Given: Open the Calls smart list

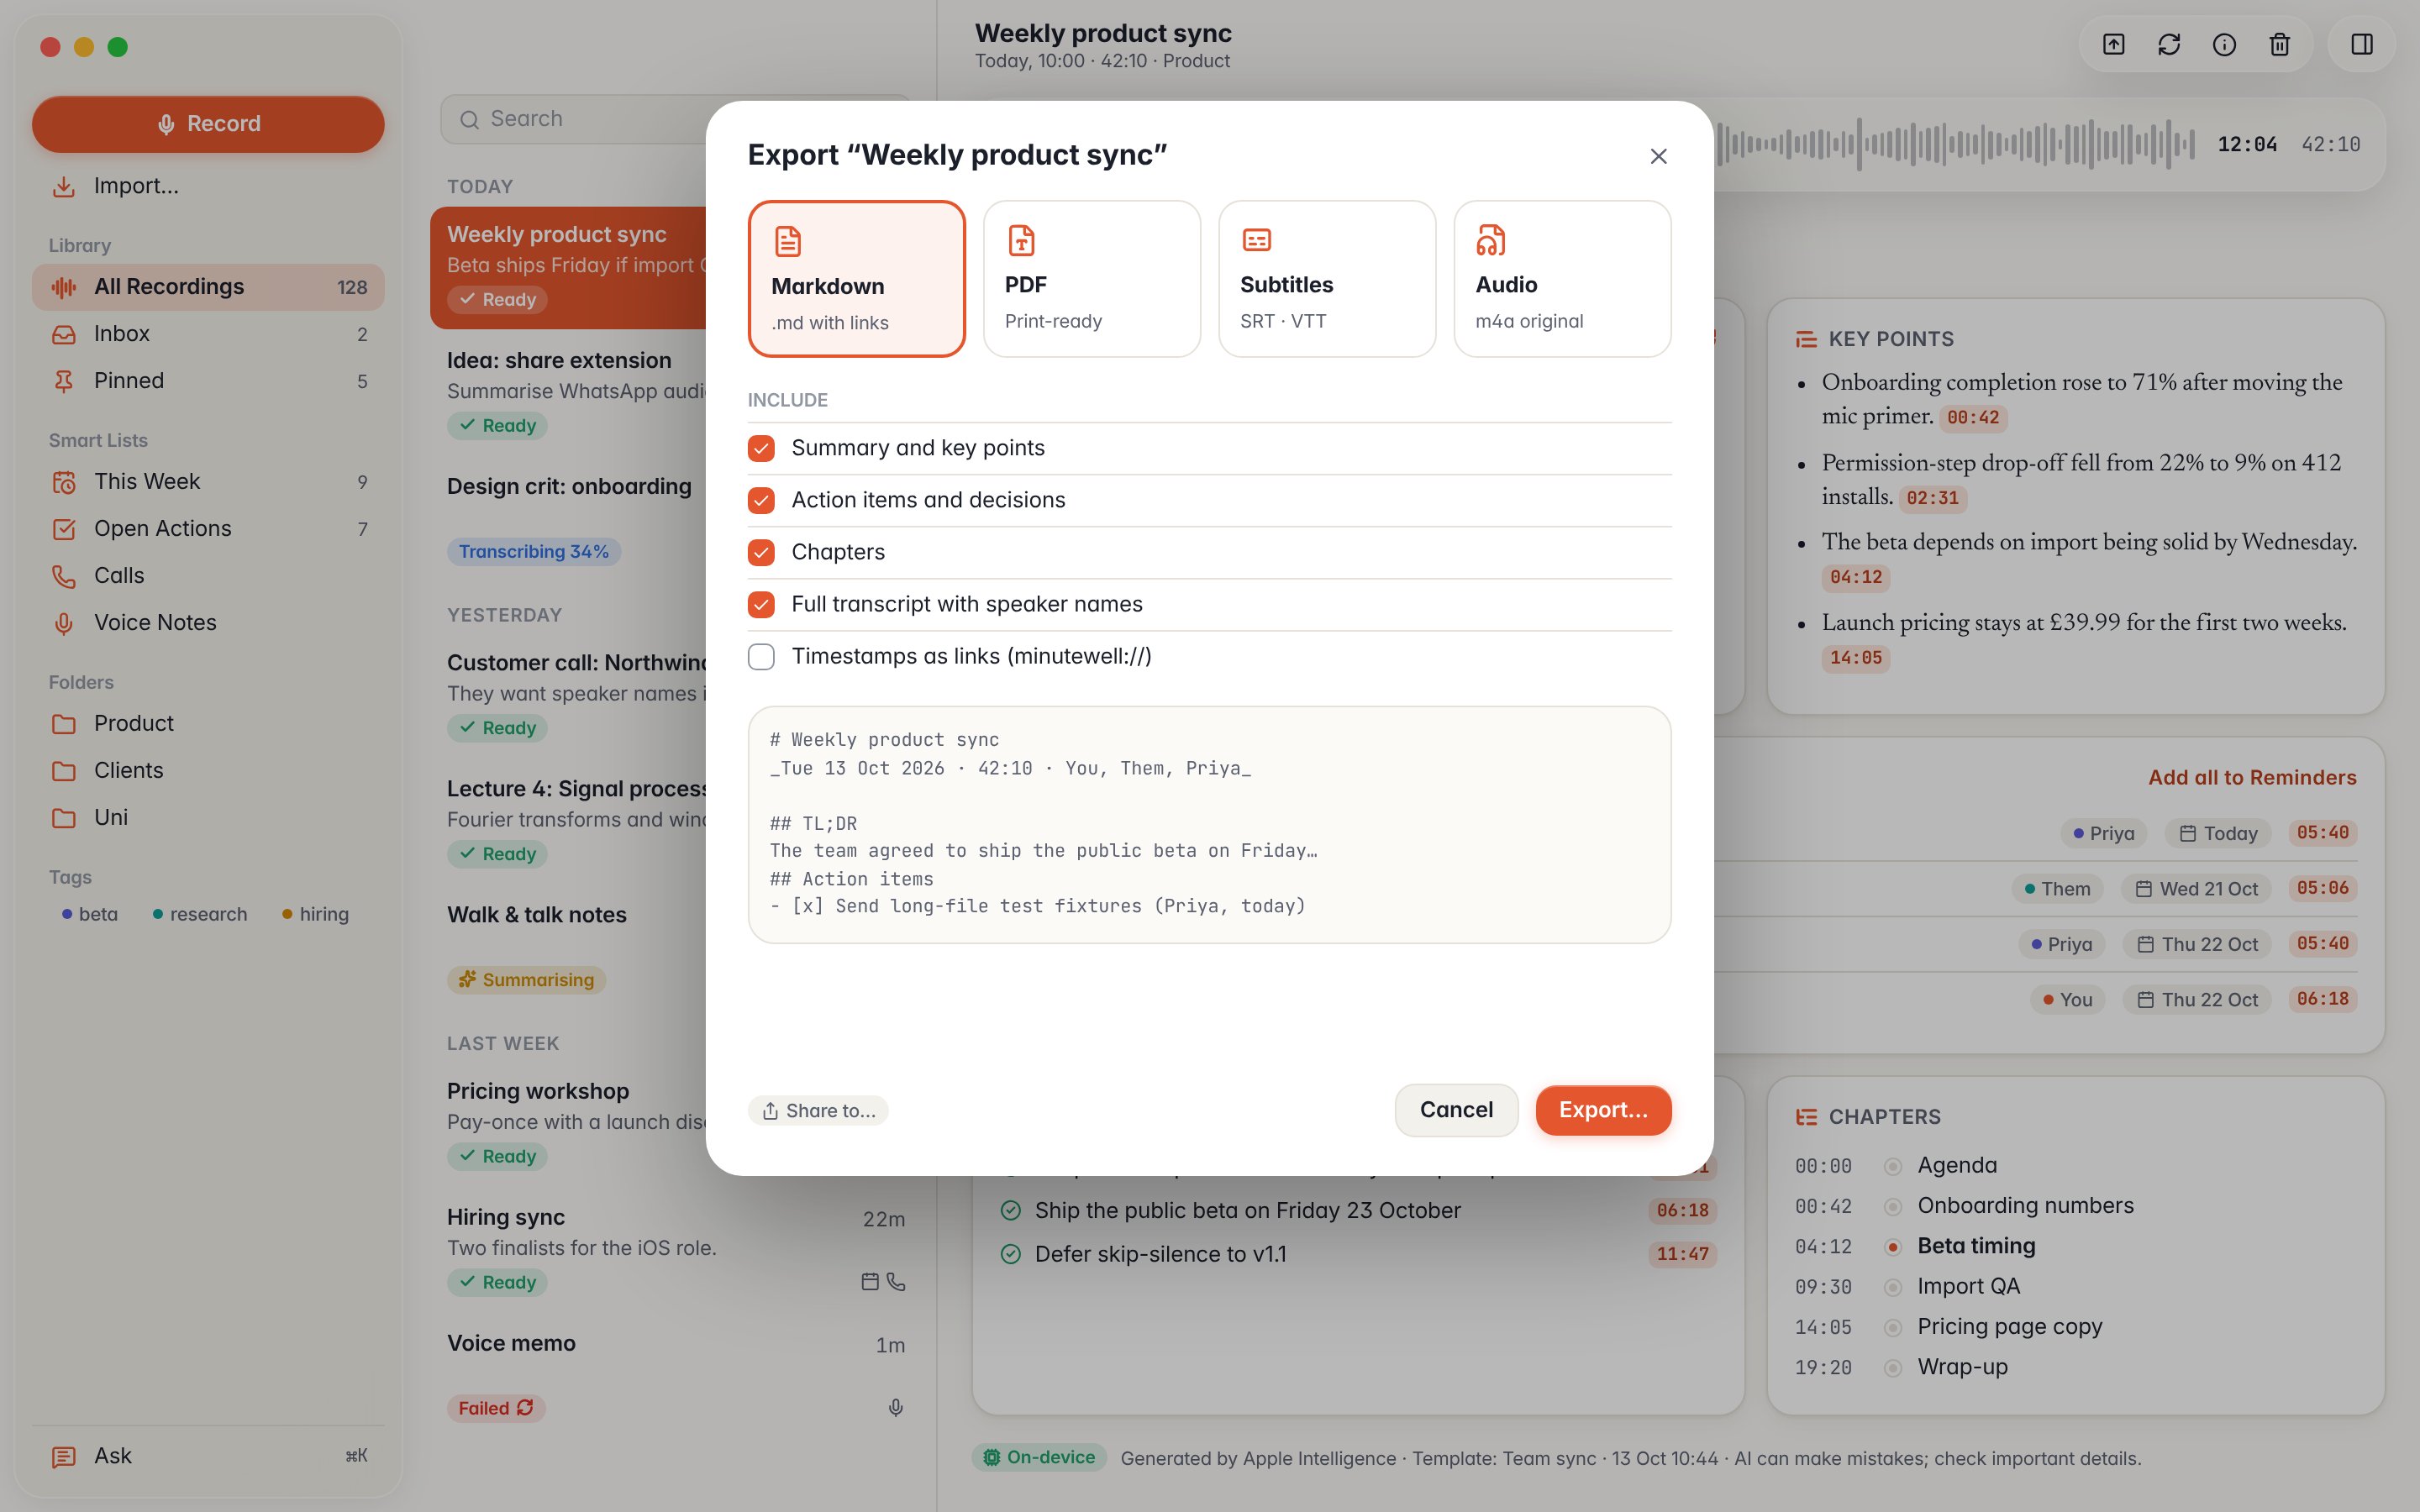Looking at the screenshot, I should click(208, 576).
